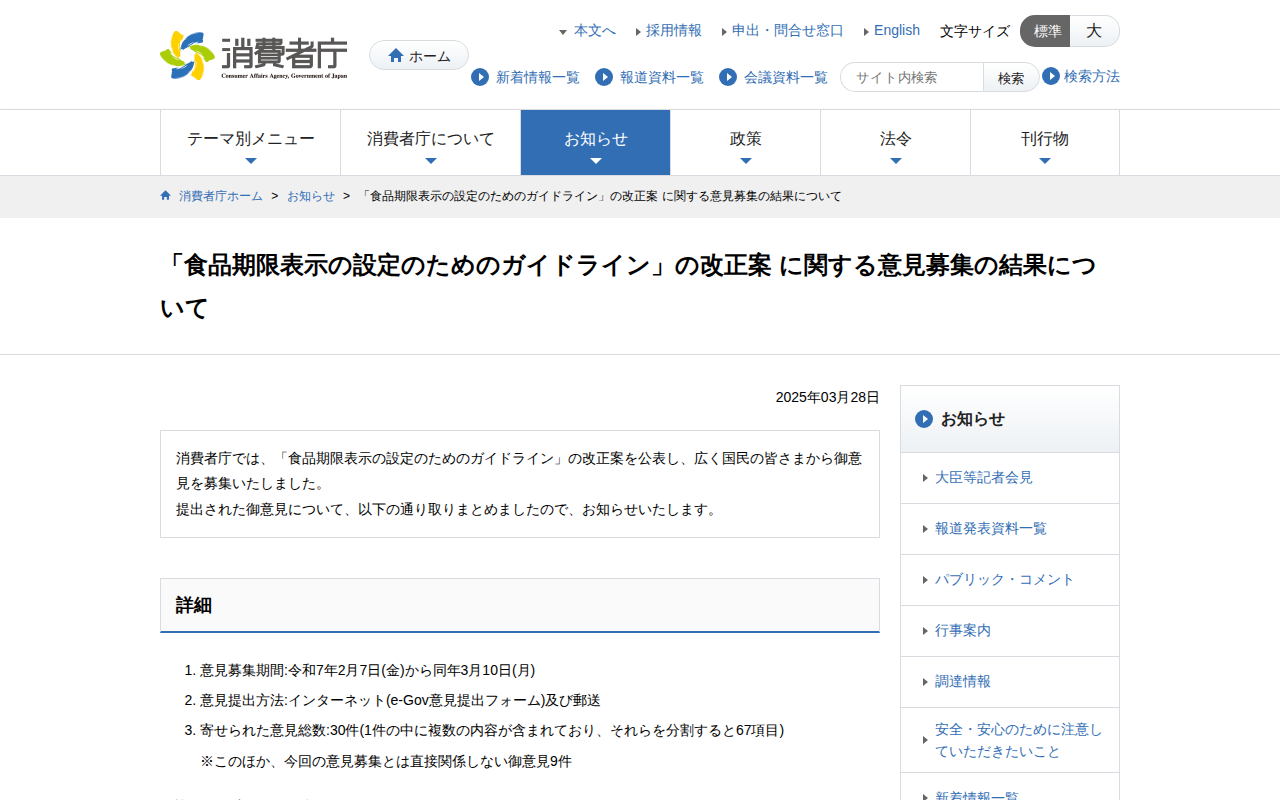This screenshot has width=1280, height=800.
Task: Click the arrow icon beside 新着情報一覧 in header
Action: coord(480,77)
